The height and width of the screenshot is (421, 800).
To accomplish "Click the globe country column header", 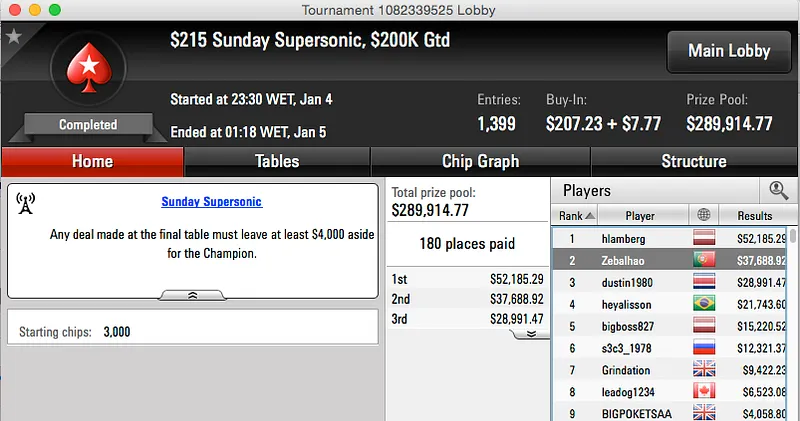I will point(704,215).
